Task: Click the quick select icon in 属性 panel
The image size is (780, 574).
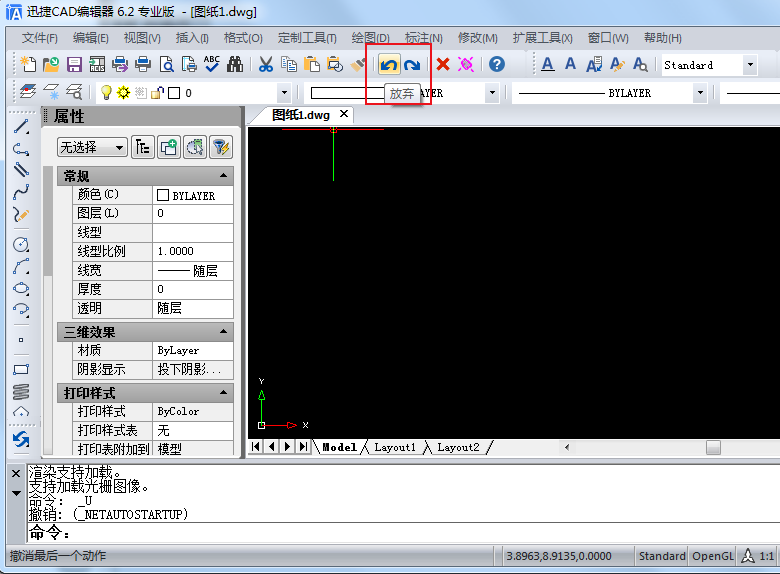Action: coord(195,147)
